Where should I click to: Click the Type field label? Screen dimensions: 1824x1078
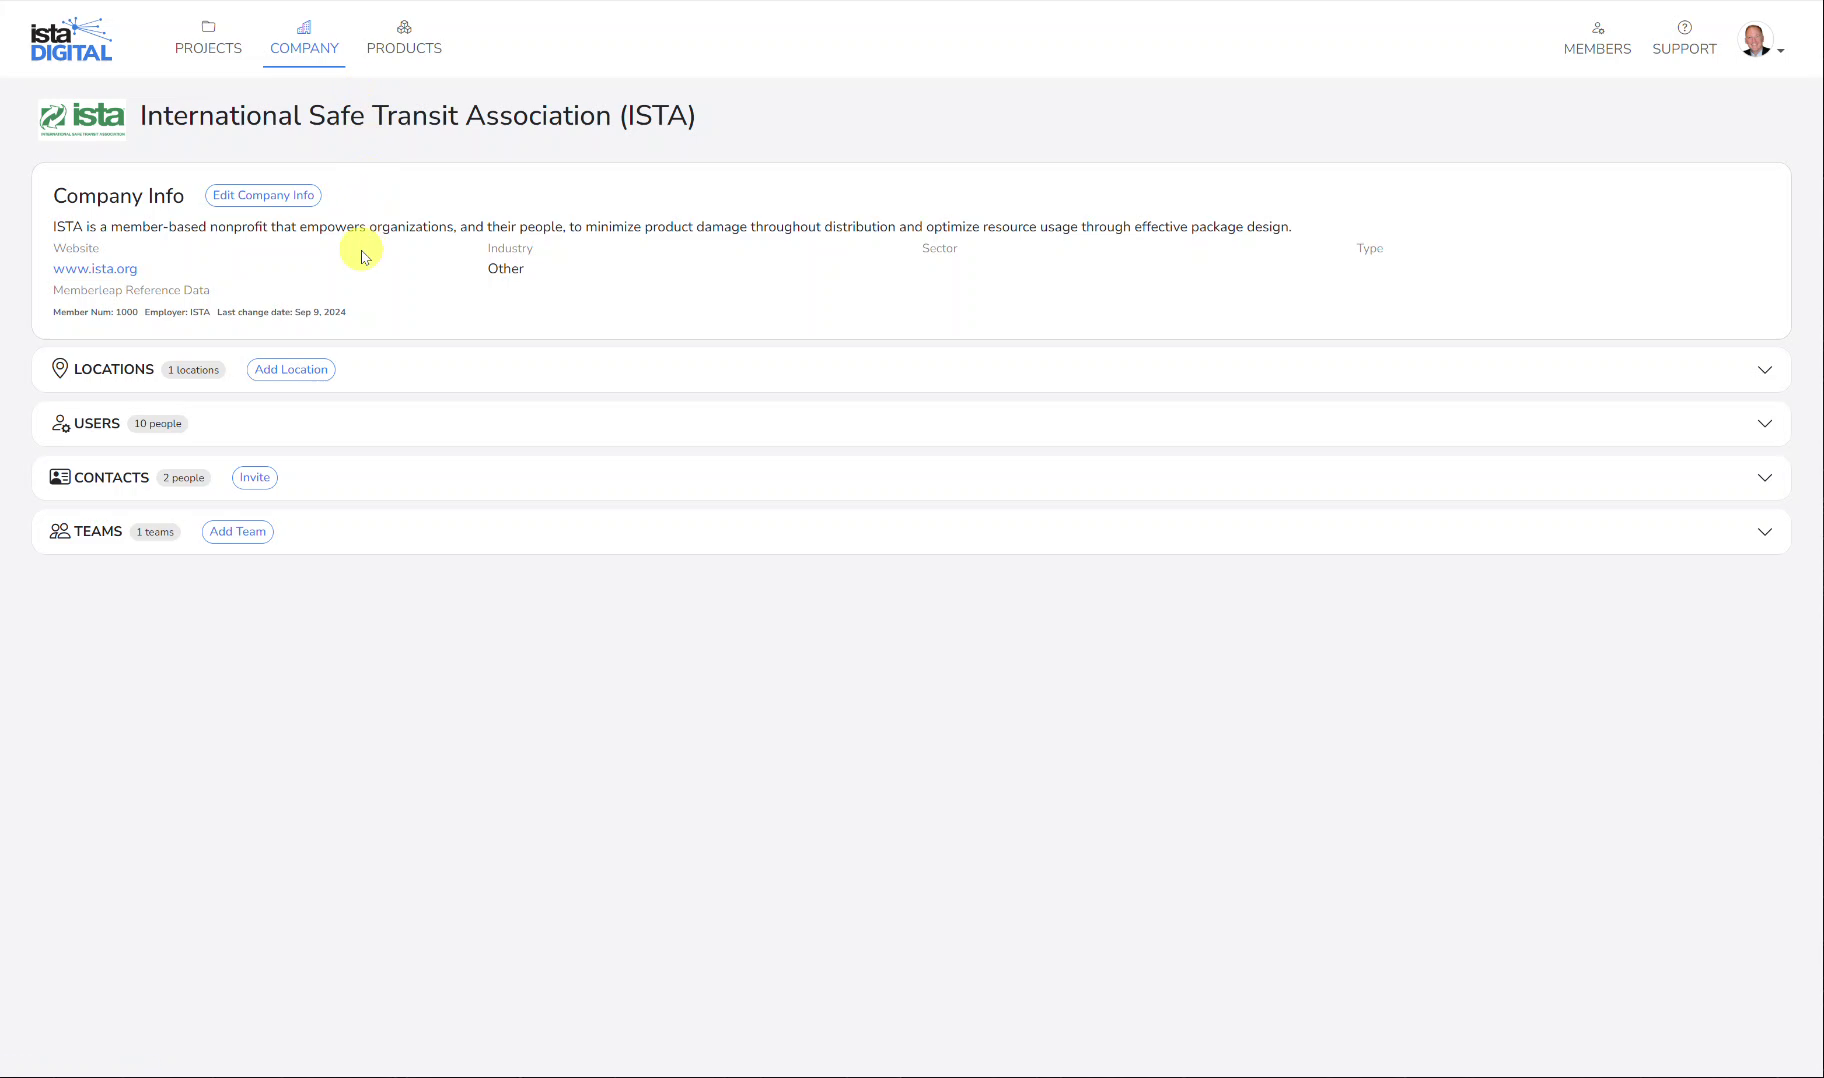coord(1370,248)
